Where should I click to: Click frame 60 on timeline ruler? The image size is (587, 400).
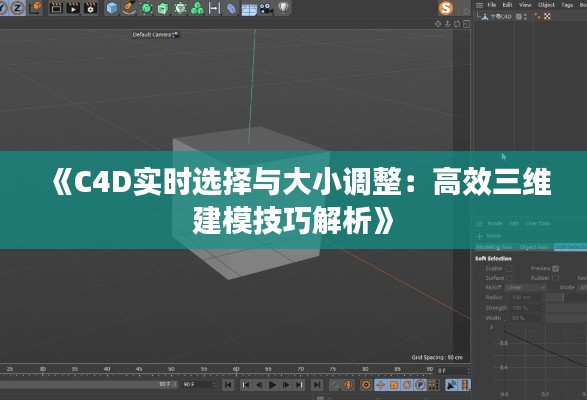[236, 369]
